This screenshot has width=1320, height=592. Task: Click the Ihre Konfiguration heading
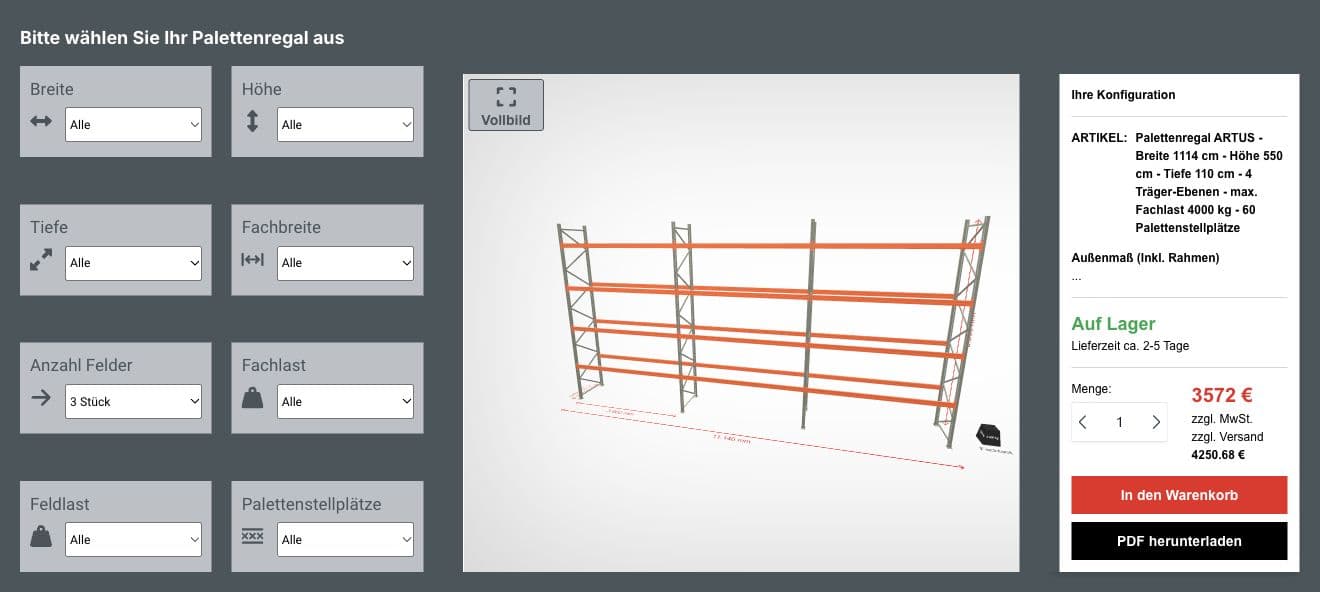pyautogui.click(x=1123, y=95)
